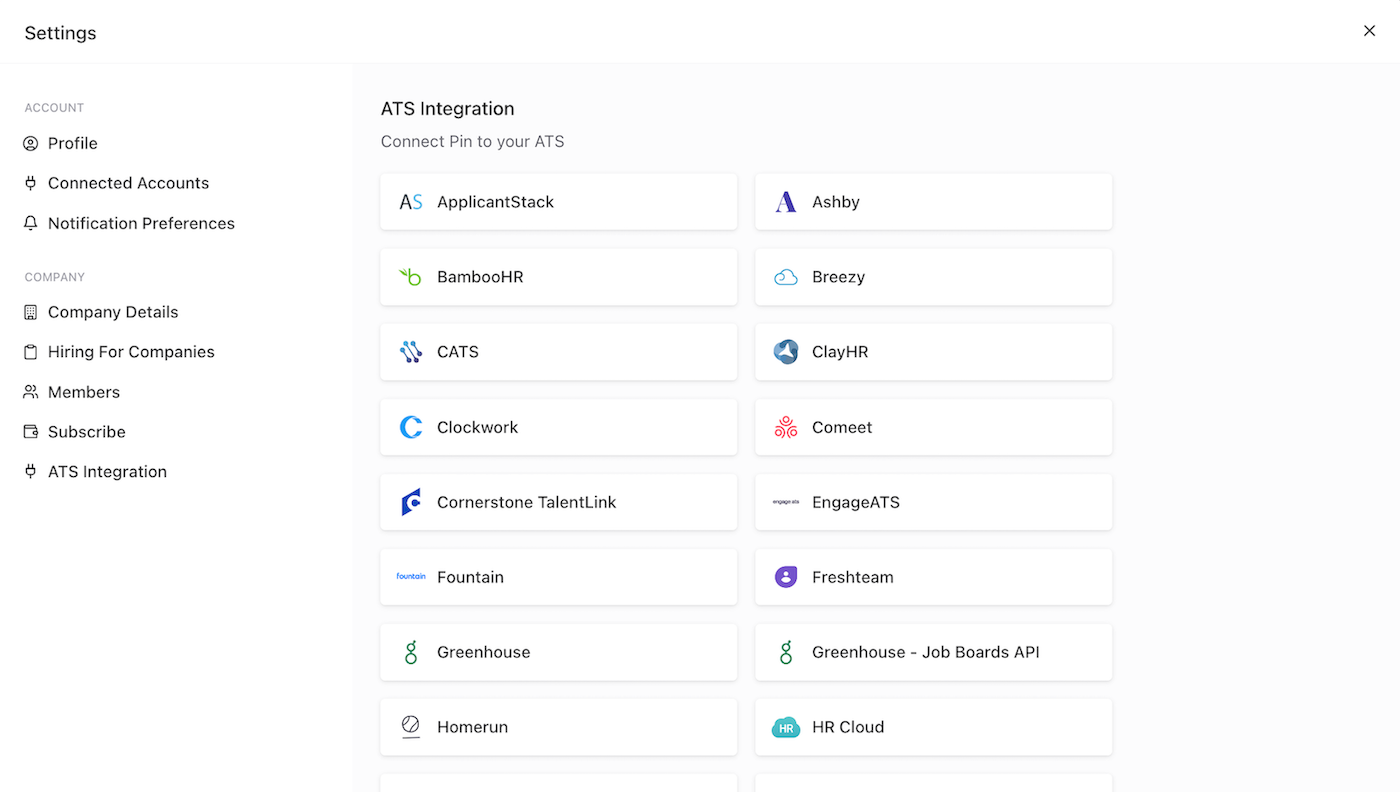This screenshot has width=1400, height=792.
Task: Connect the ApplicantStack integration card
Action: coord(559,202)
